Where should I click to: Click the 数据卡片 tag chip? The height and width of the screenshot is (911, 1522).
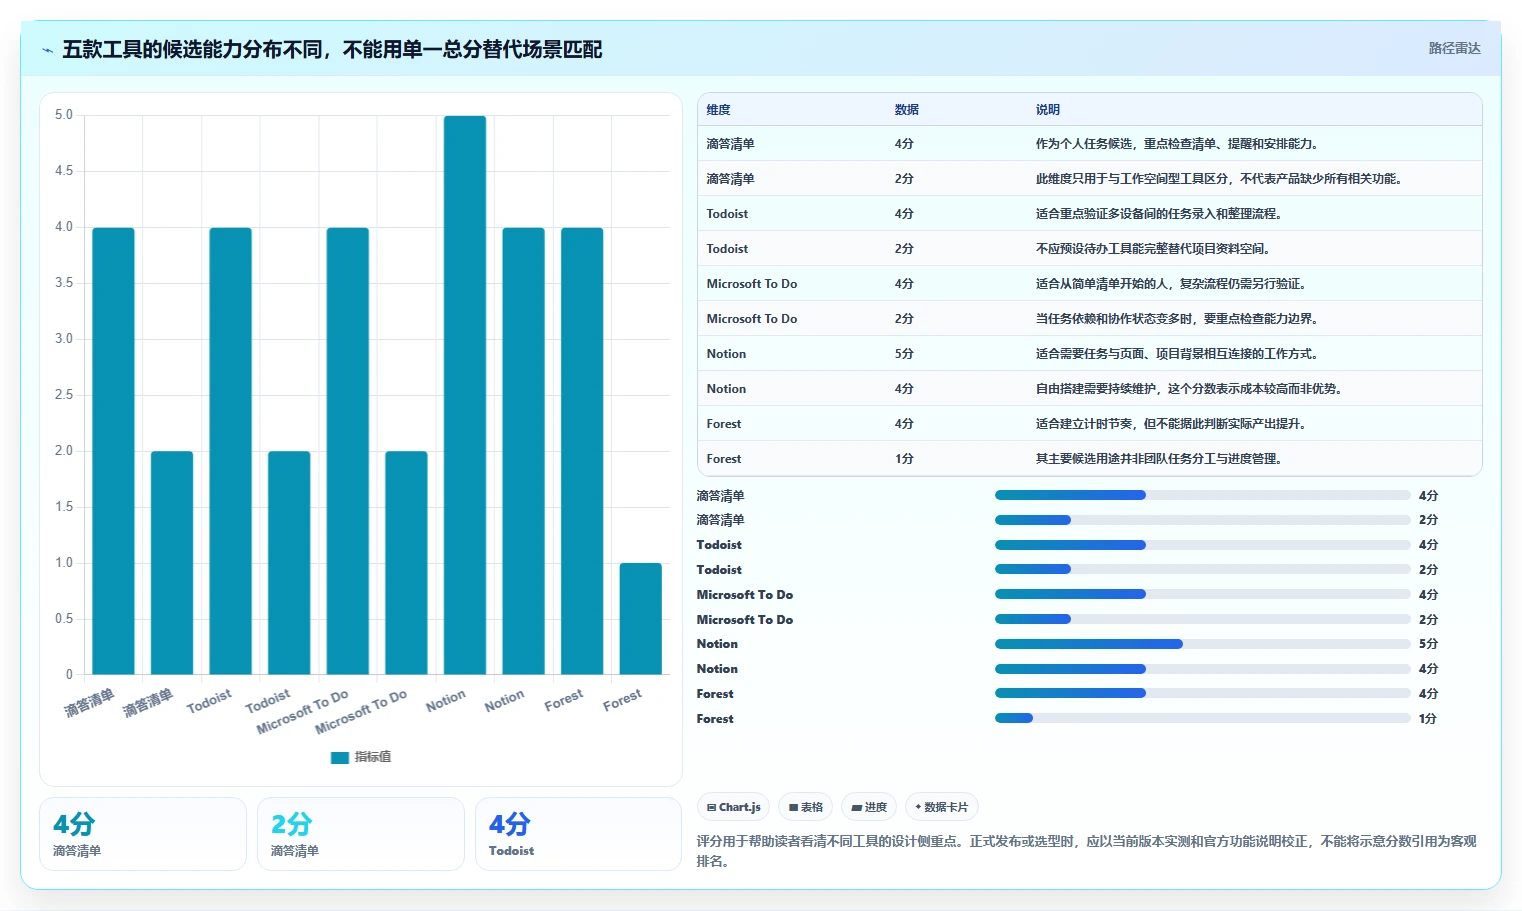point(941,807)
